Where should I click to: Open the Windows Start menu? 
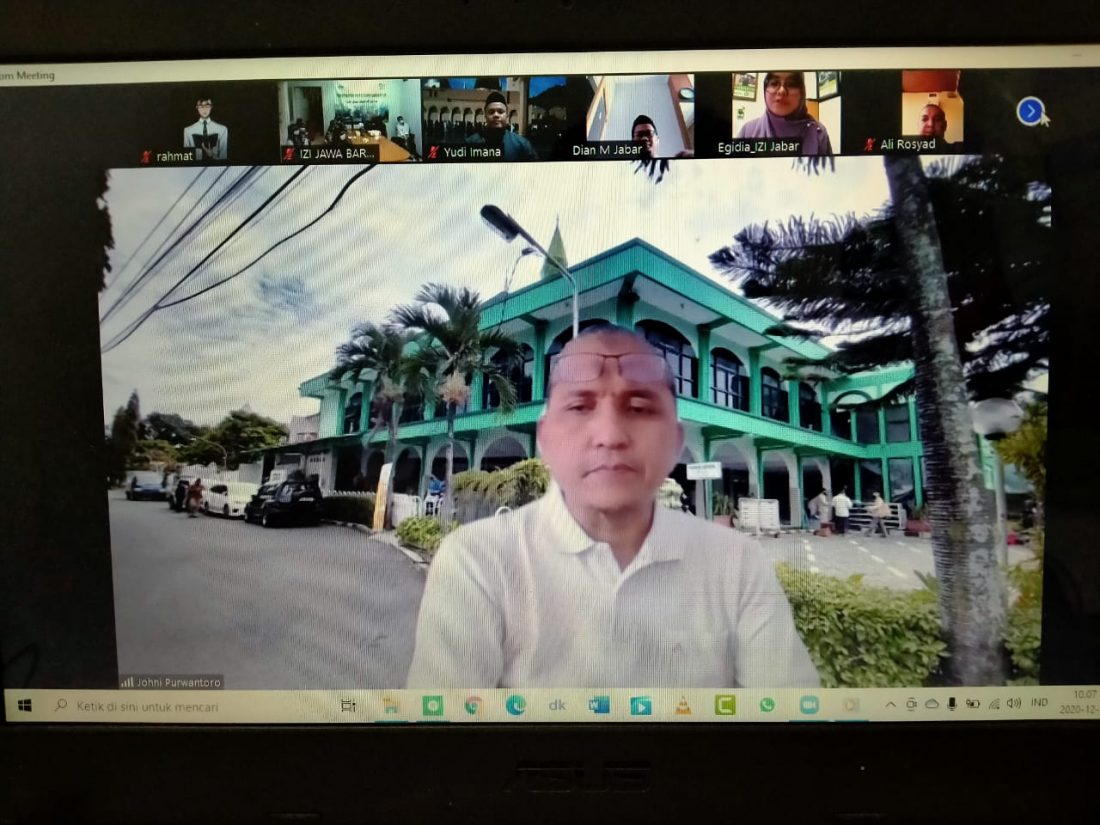tap(25, 705)
